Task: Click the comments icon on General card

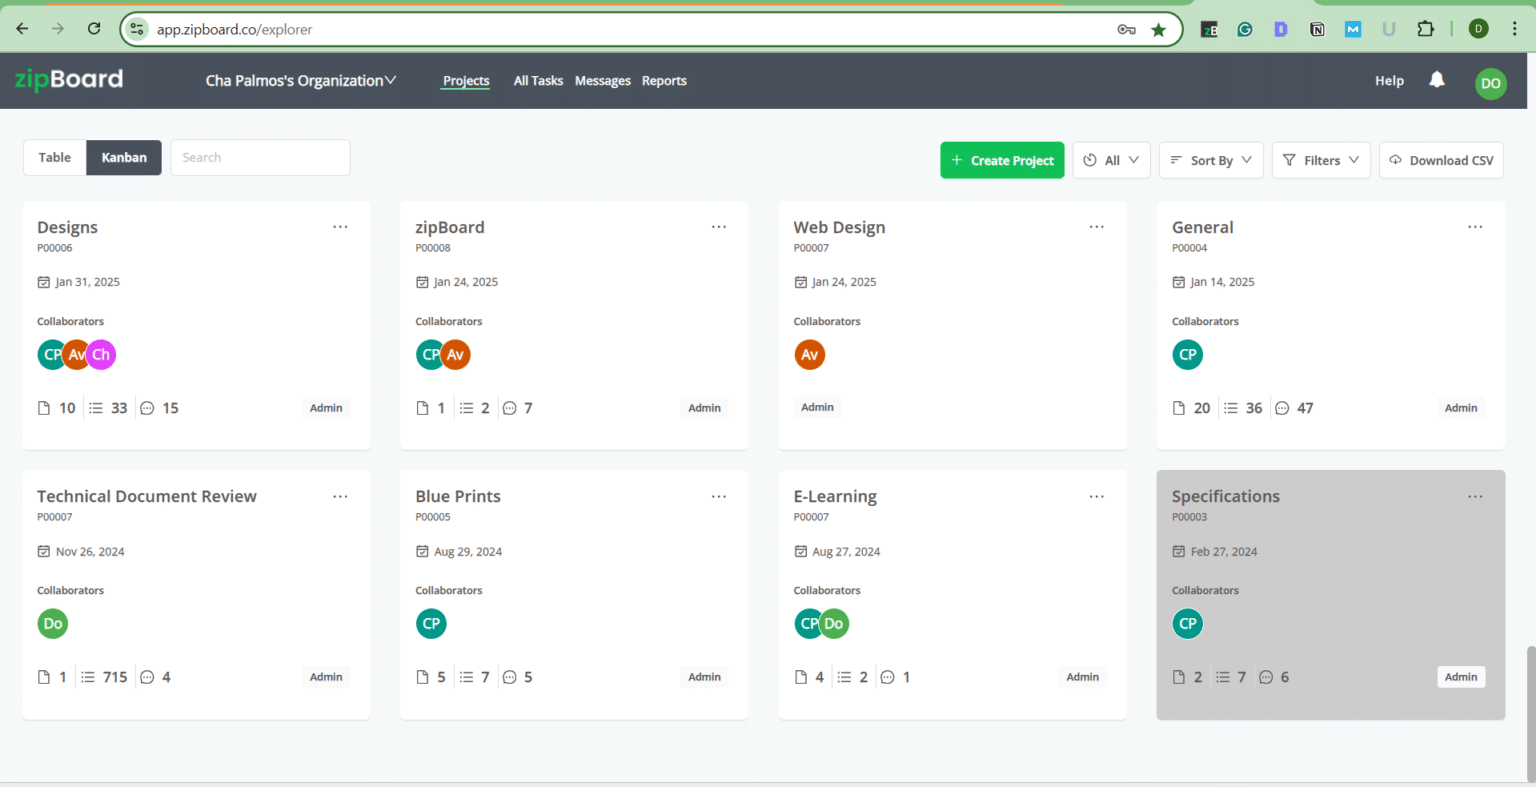Action: click(1282, 408)
